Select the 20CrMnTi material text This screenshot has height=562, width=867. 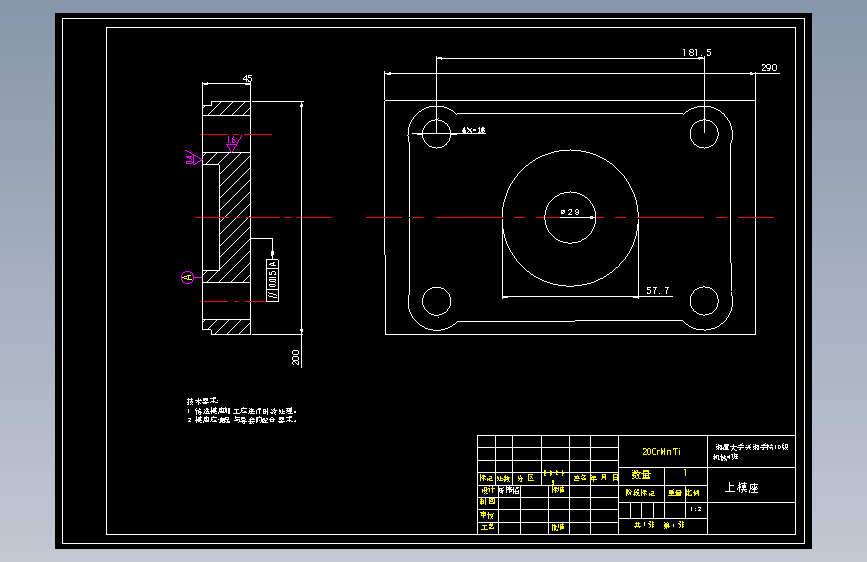(x=661, y=451)
